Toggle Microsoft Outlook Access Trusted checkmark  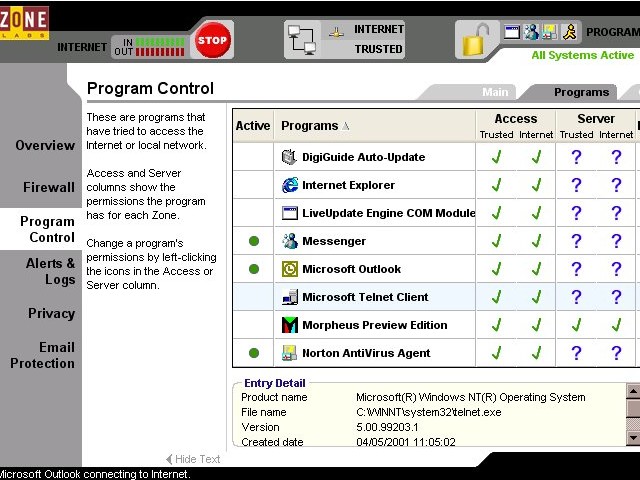pyautogui.click(x=496, y=269)
